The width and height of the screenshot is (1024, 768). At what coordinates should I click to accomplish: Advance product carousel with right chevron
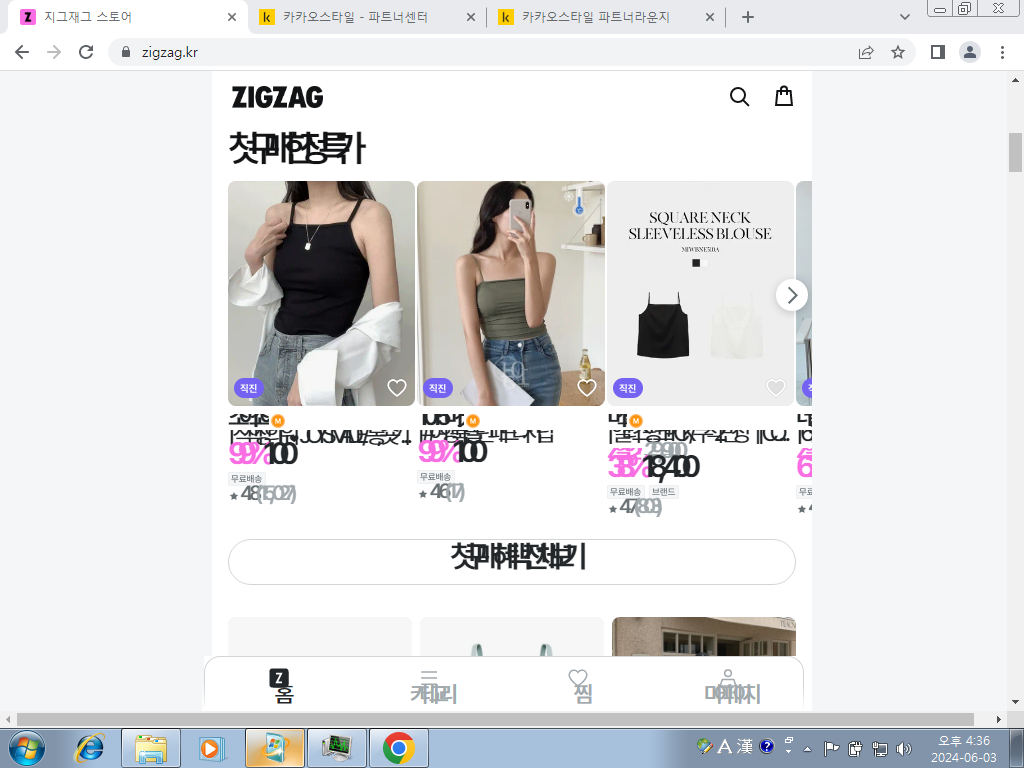(792, 295)
